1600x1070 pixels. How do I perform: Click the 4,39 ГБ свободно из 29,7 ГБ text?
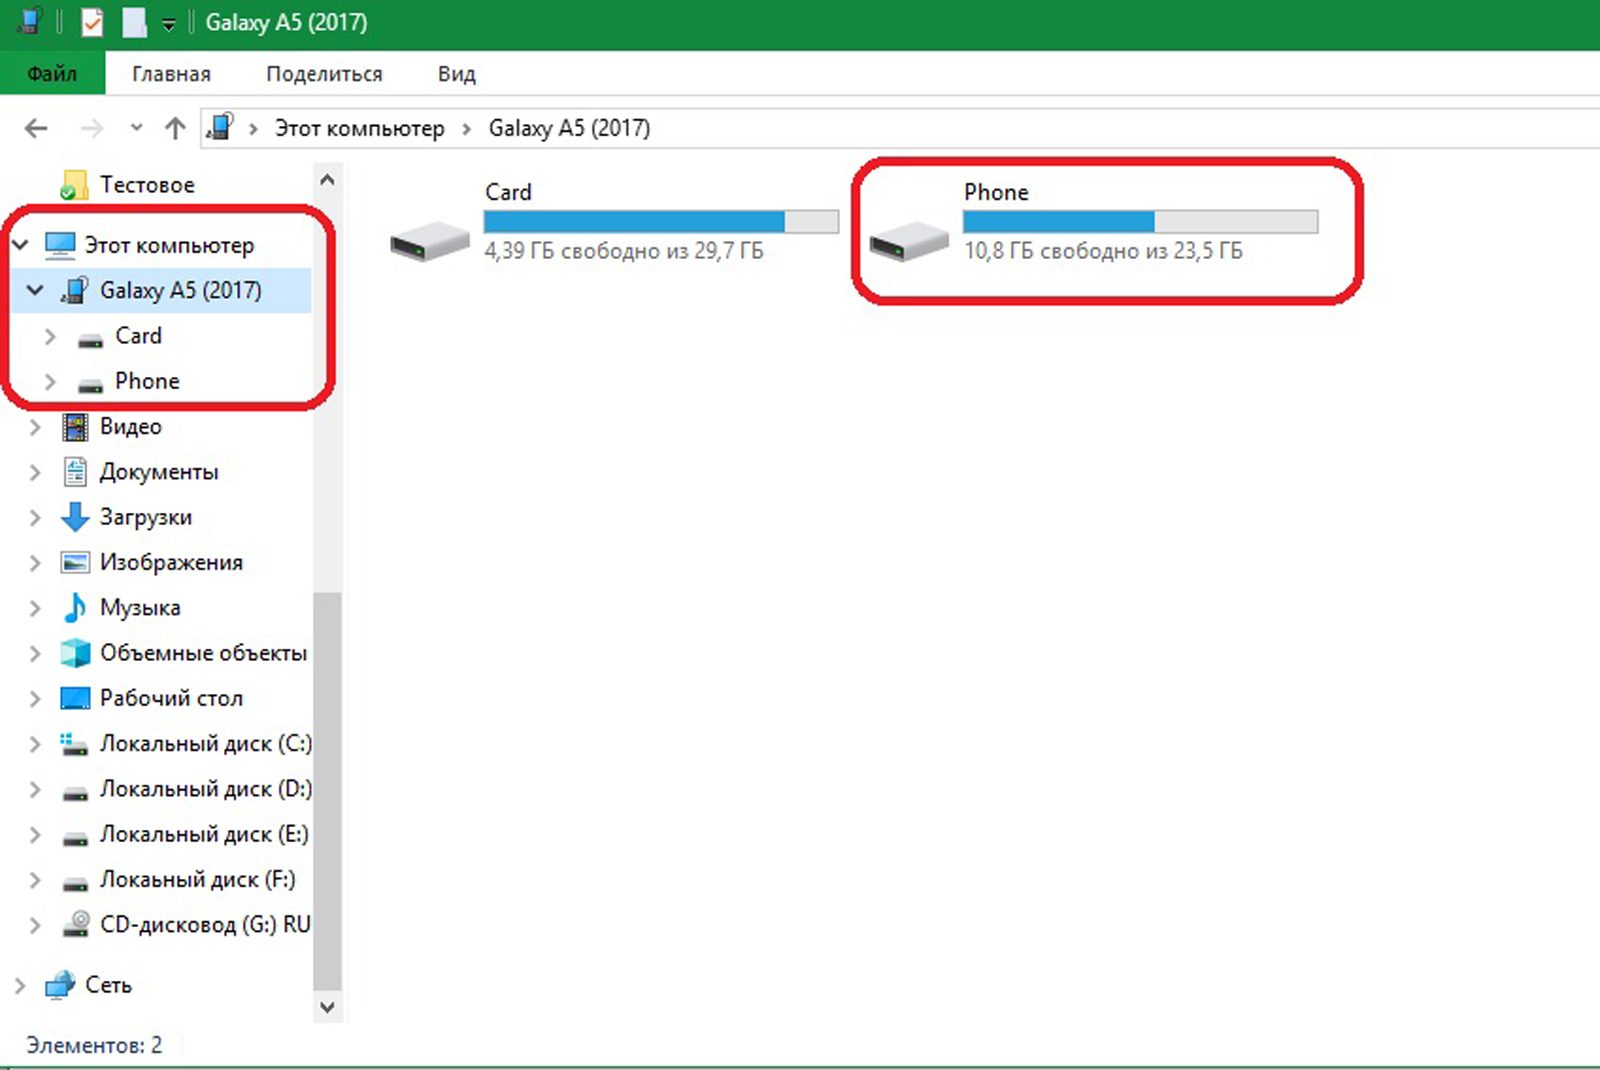click(x=624, y=251)
